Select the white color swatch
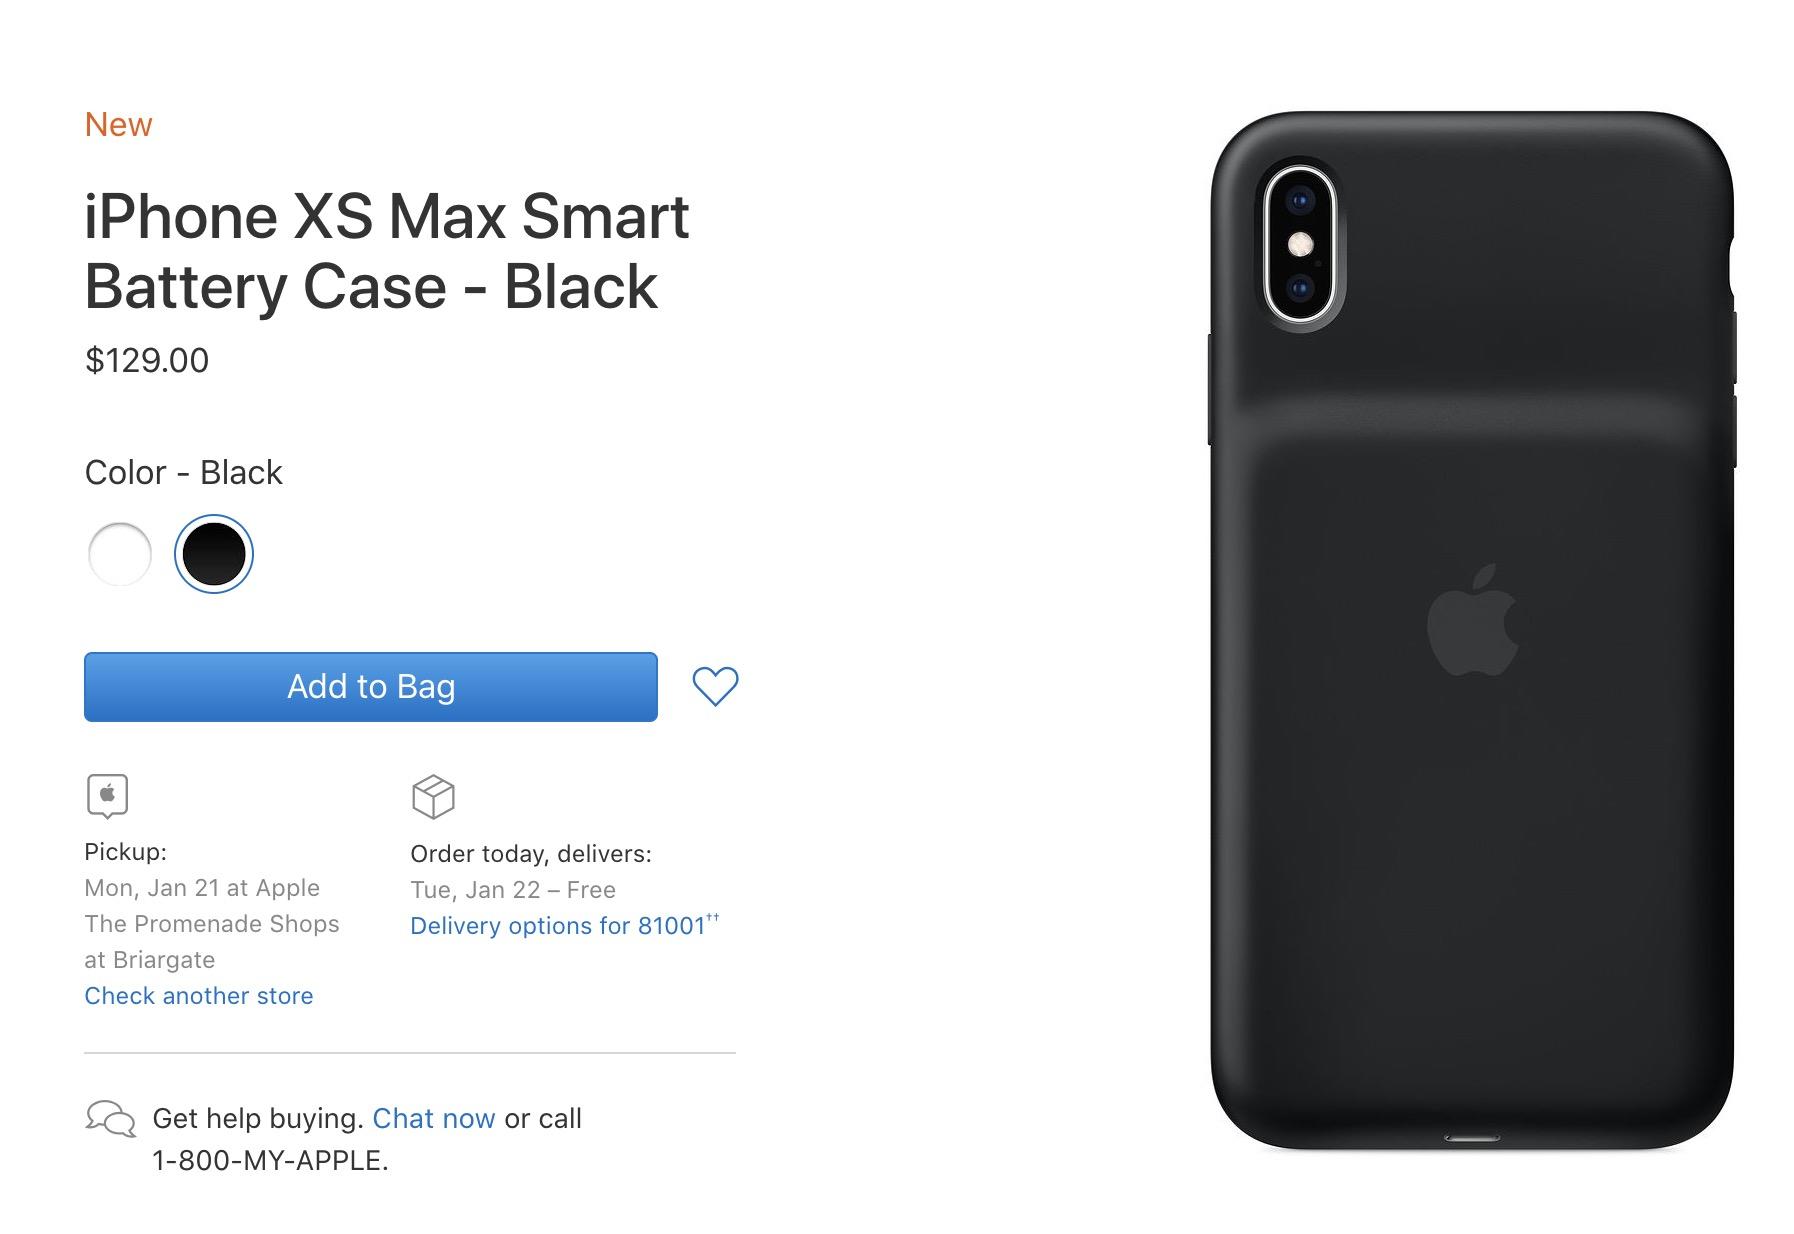The width and height of the screenshot is (1794, 1234). click(x=120, y=554)
